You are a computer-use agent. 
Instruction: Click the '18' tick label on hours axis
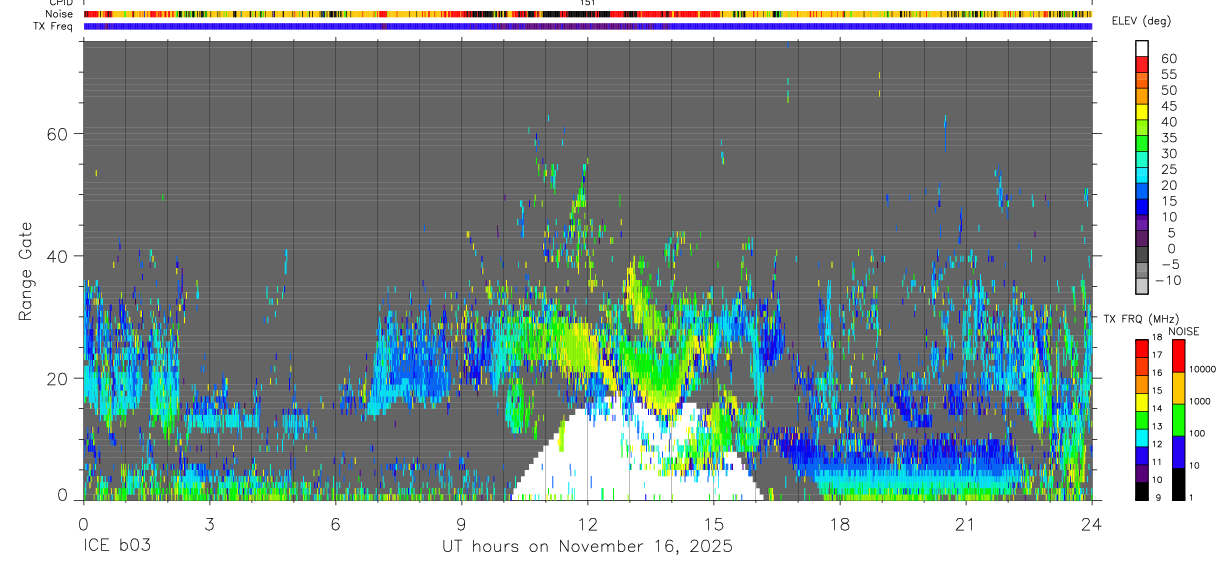tap(840, 523)
